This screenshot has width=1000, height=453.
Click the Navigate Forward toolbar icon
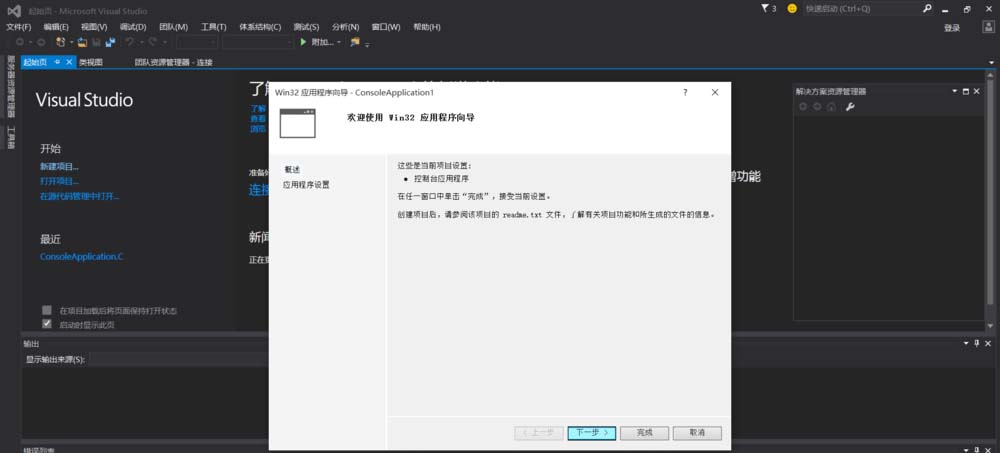(41, 42)
